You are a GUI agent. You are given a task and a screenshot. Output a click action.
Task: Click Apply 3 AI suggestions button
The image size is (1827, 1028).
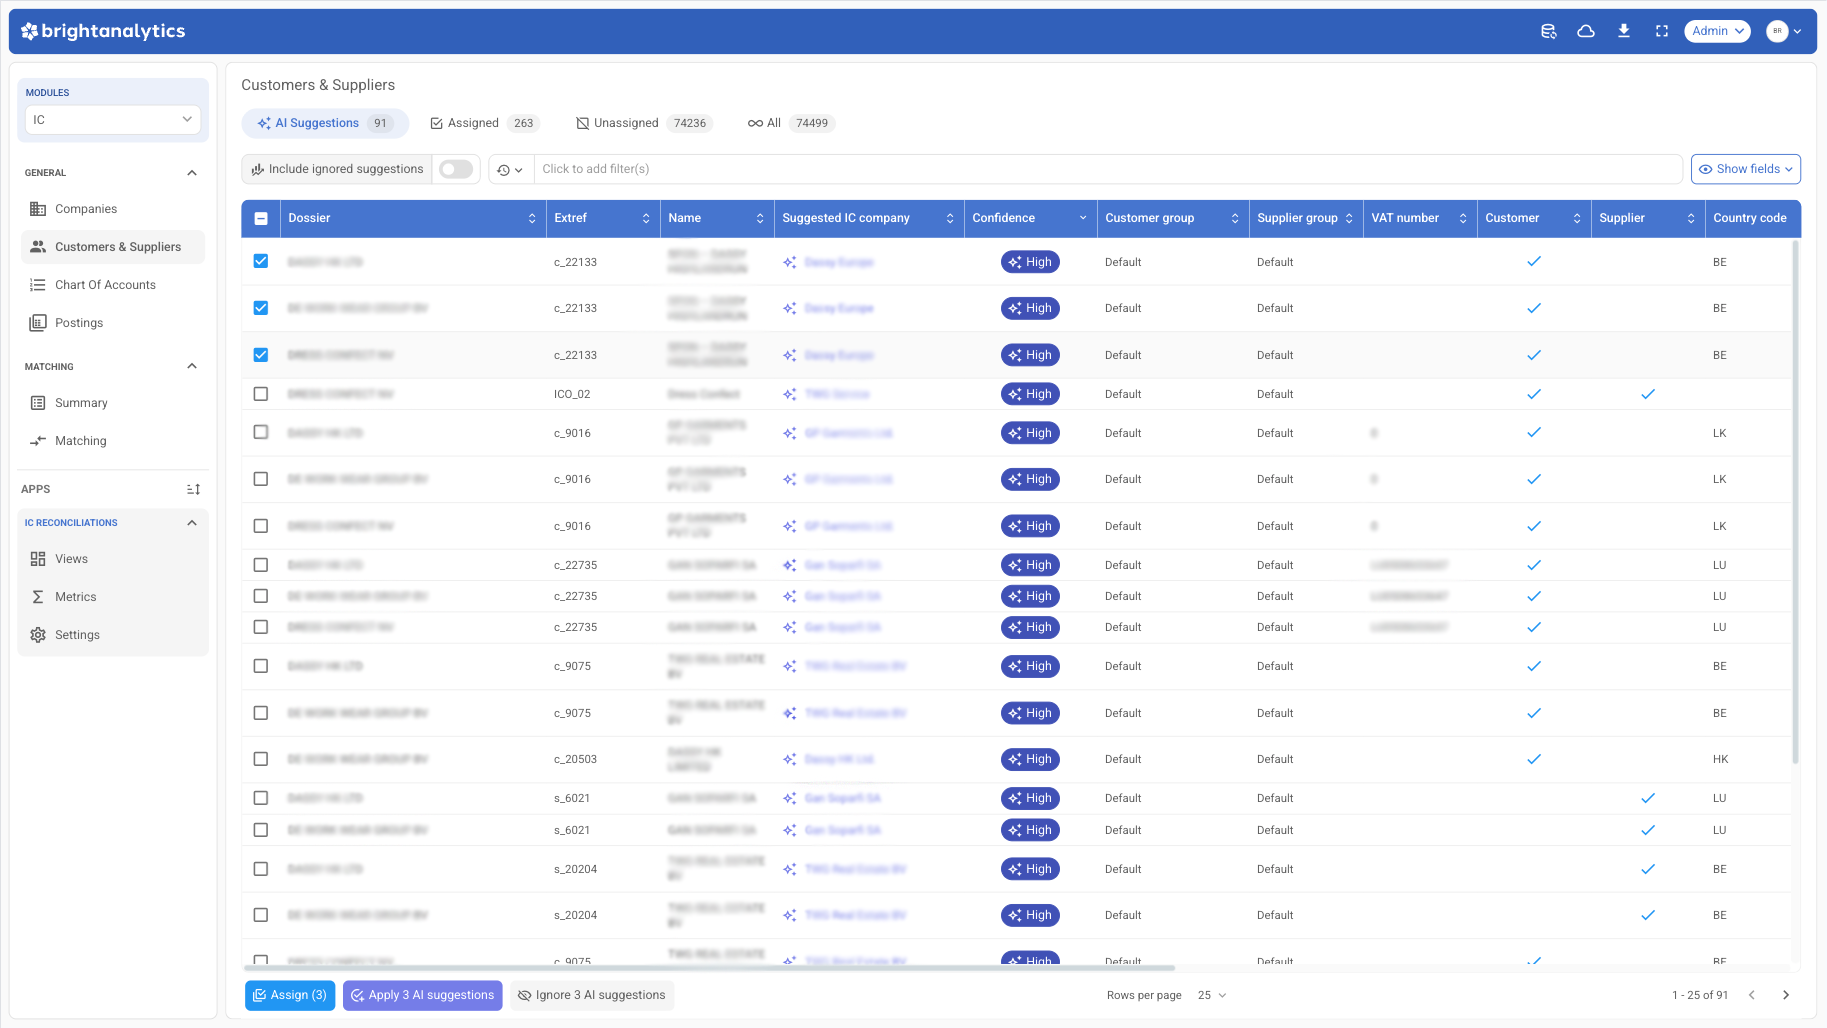point(422,995)
